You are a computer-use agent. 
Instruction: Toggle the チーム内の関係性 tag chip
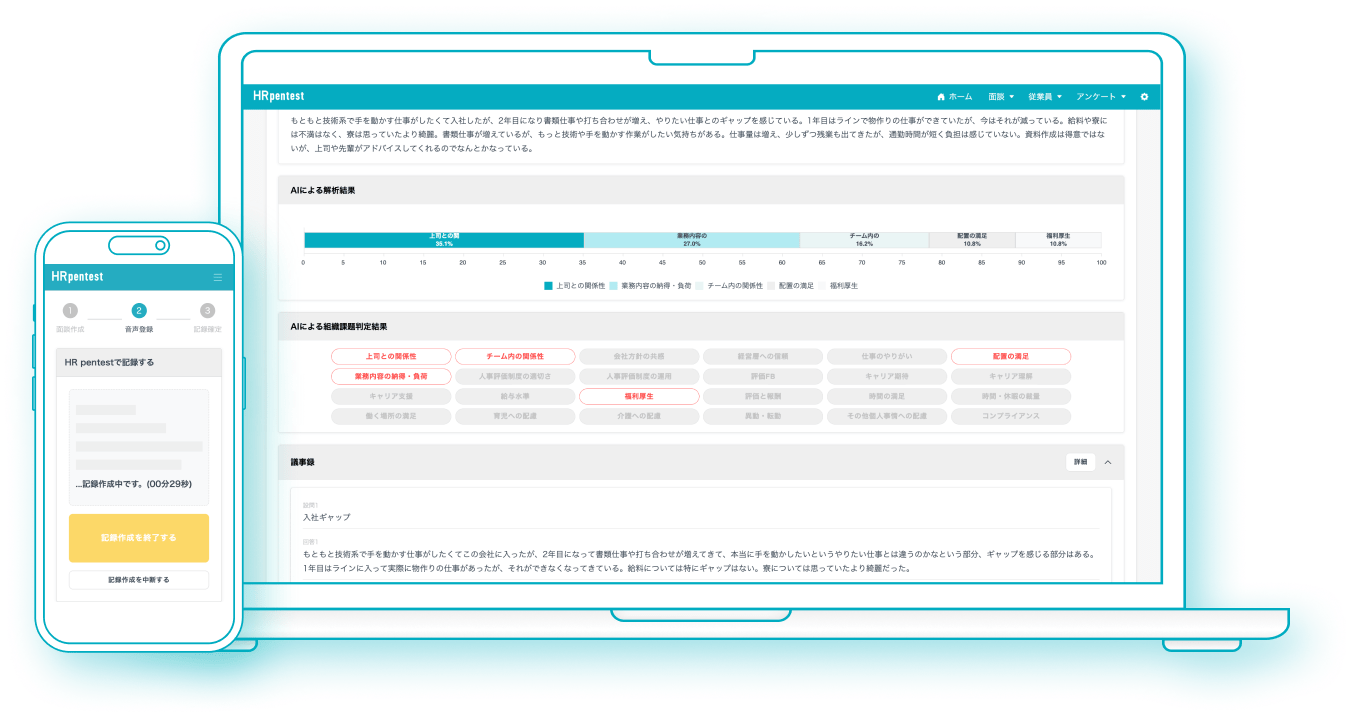(516, 355)
